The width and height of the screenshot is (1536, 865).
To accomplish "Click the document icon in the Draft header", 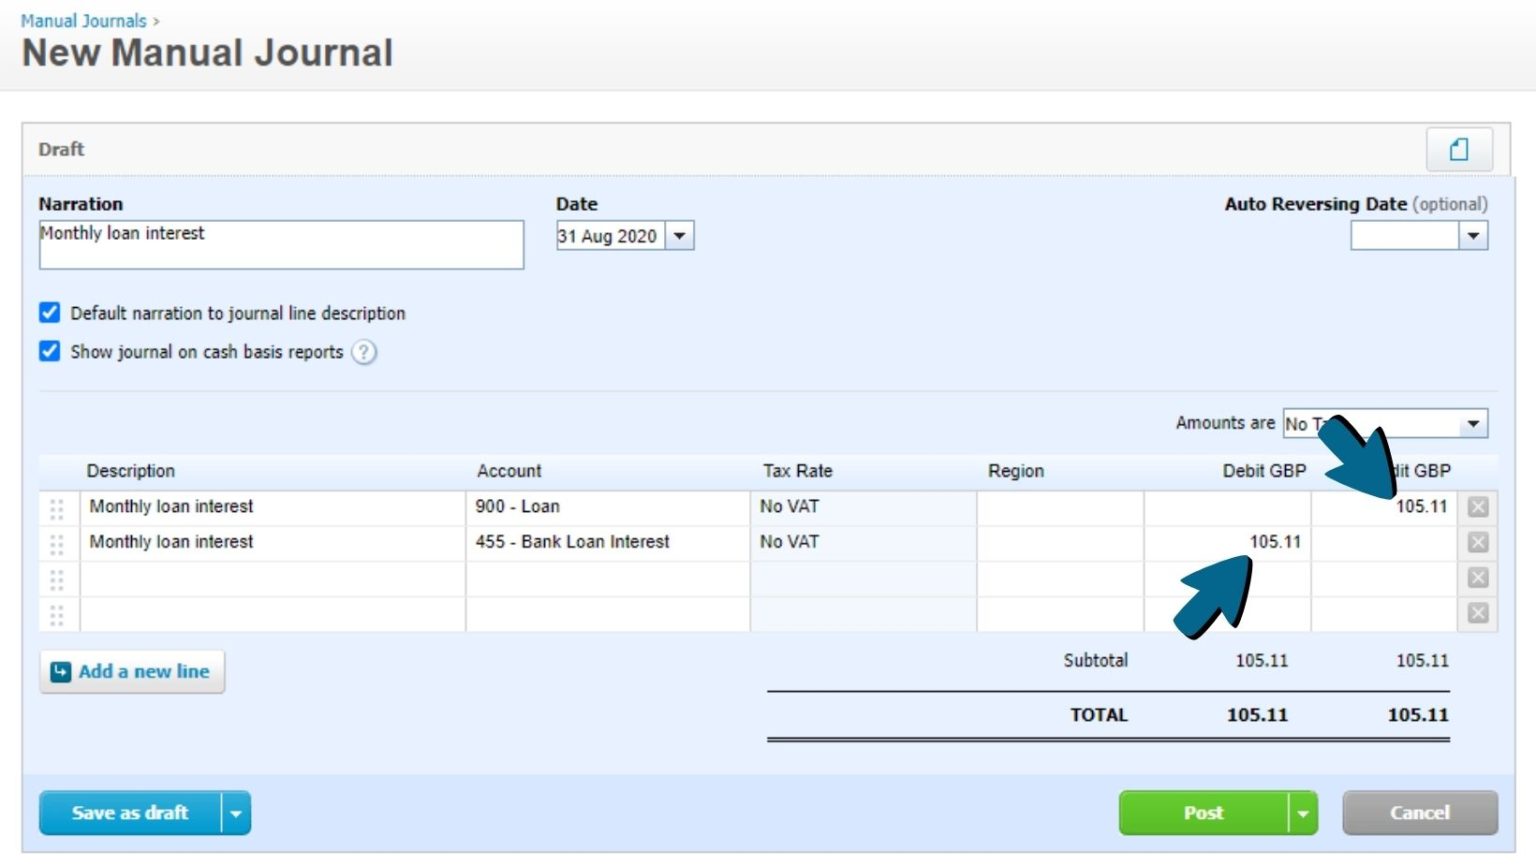I will [1459, 148].
